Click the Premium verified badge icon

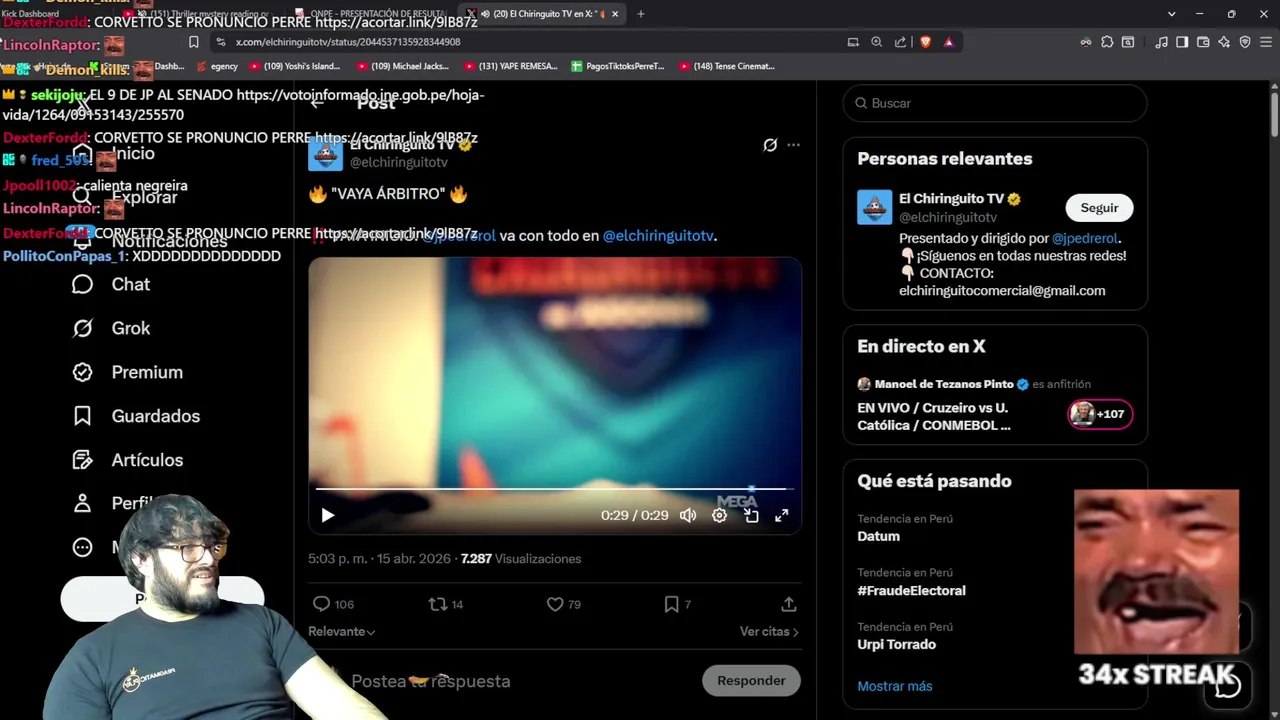click(x=83, y=372)
